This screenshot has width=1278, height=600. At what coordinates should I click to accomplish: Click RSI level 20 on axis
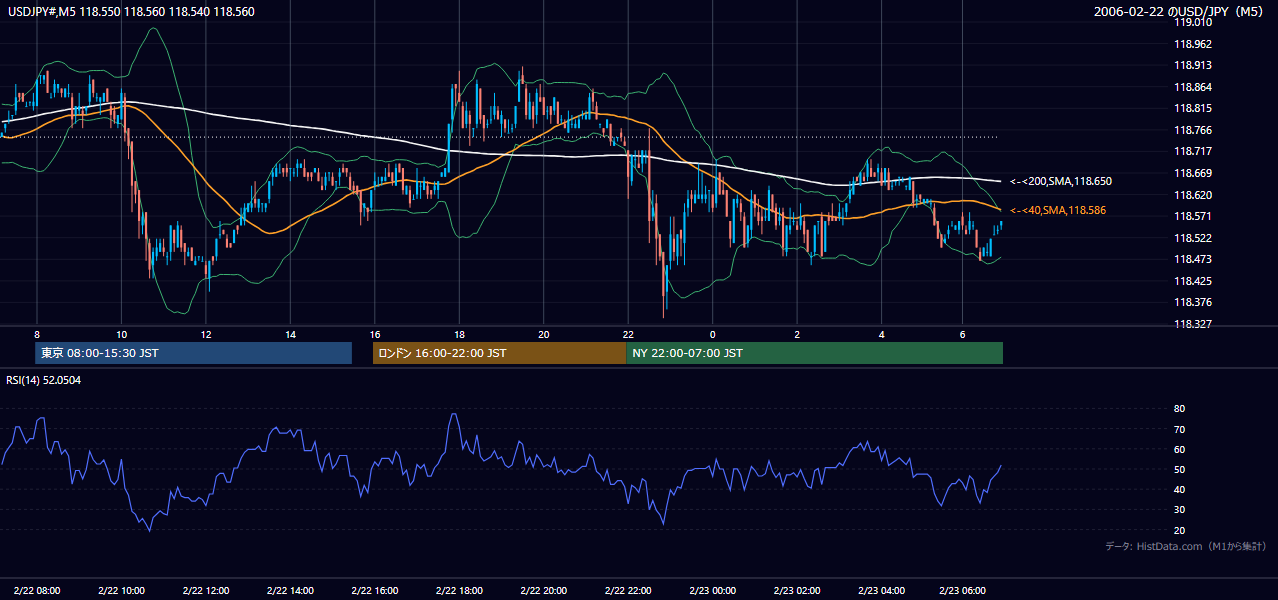1179,530
